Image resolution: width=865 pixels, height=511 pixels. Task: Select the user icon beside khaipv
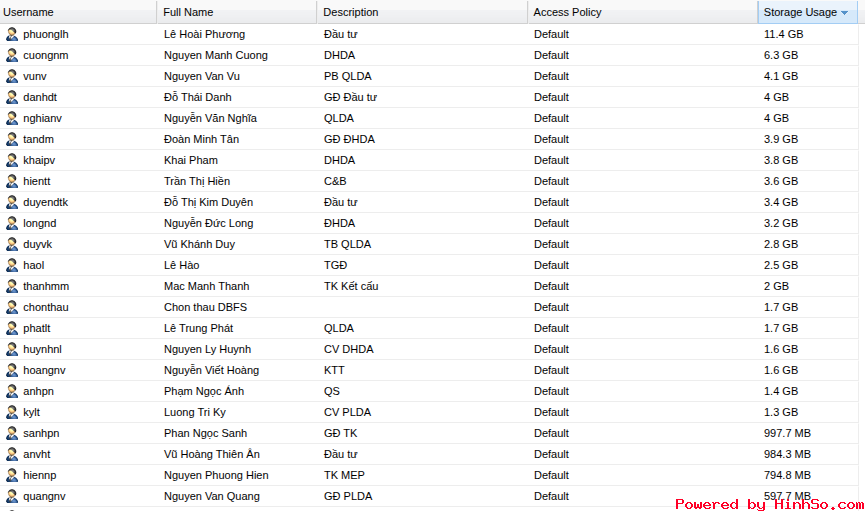[x=12, y=160]
